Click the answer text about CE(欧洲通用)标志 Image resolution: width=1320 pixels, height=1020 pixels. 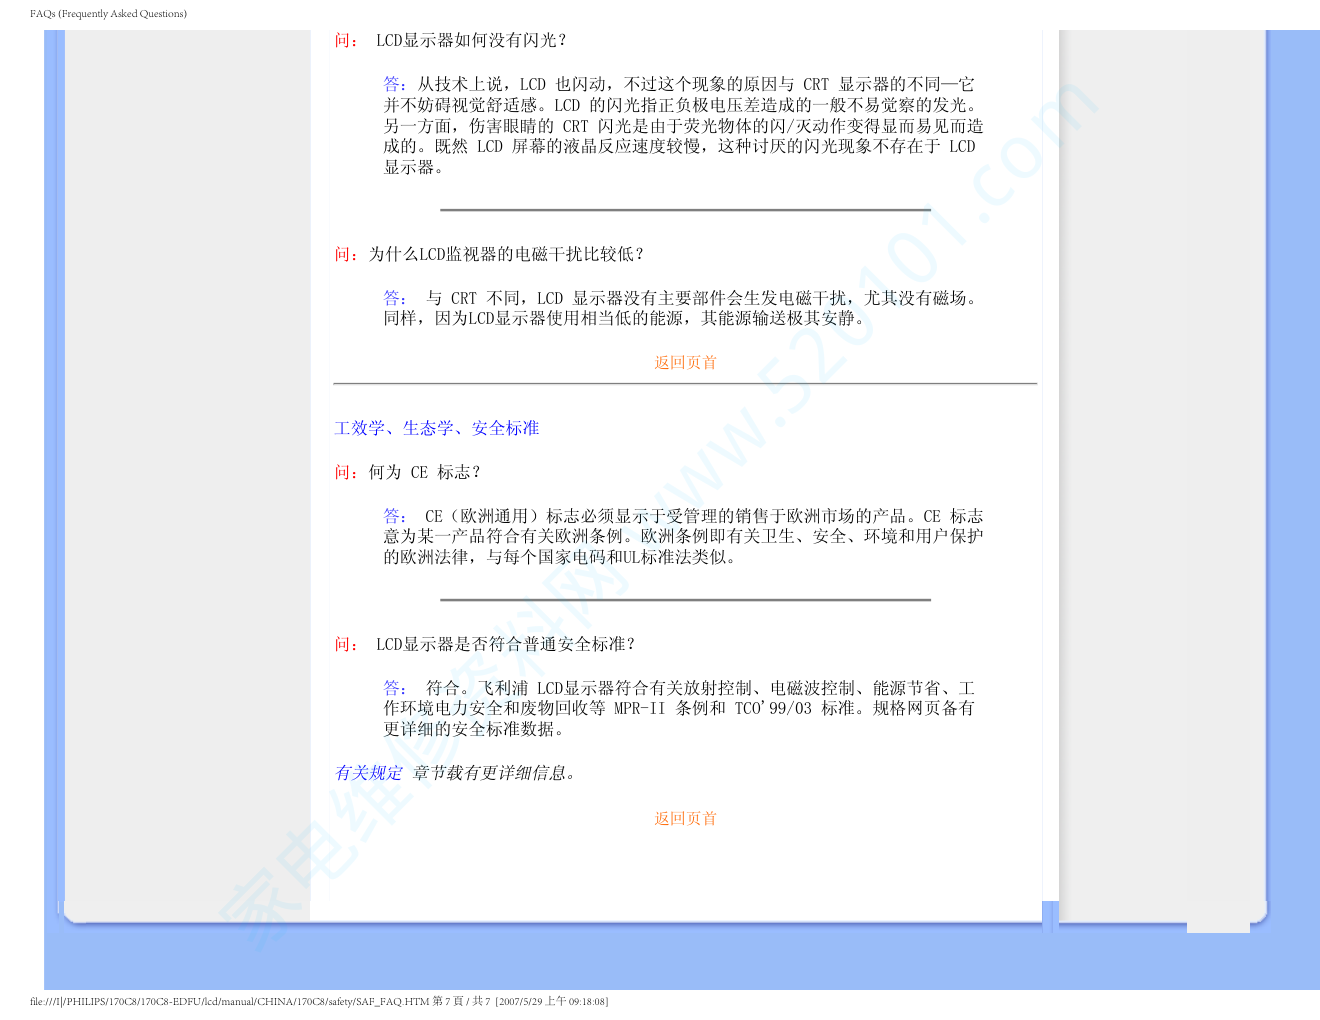click(683, 536)
